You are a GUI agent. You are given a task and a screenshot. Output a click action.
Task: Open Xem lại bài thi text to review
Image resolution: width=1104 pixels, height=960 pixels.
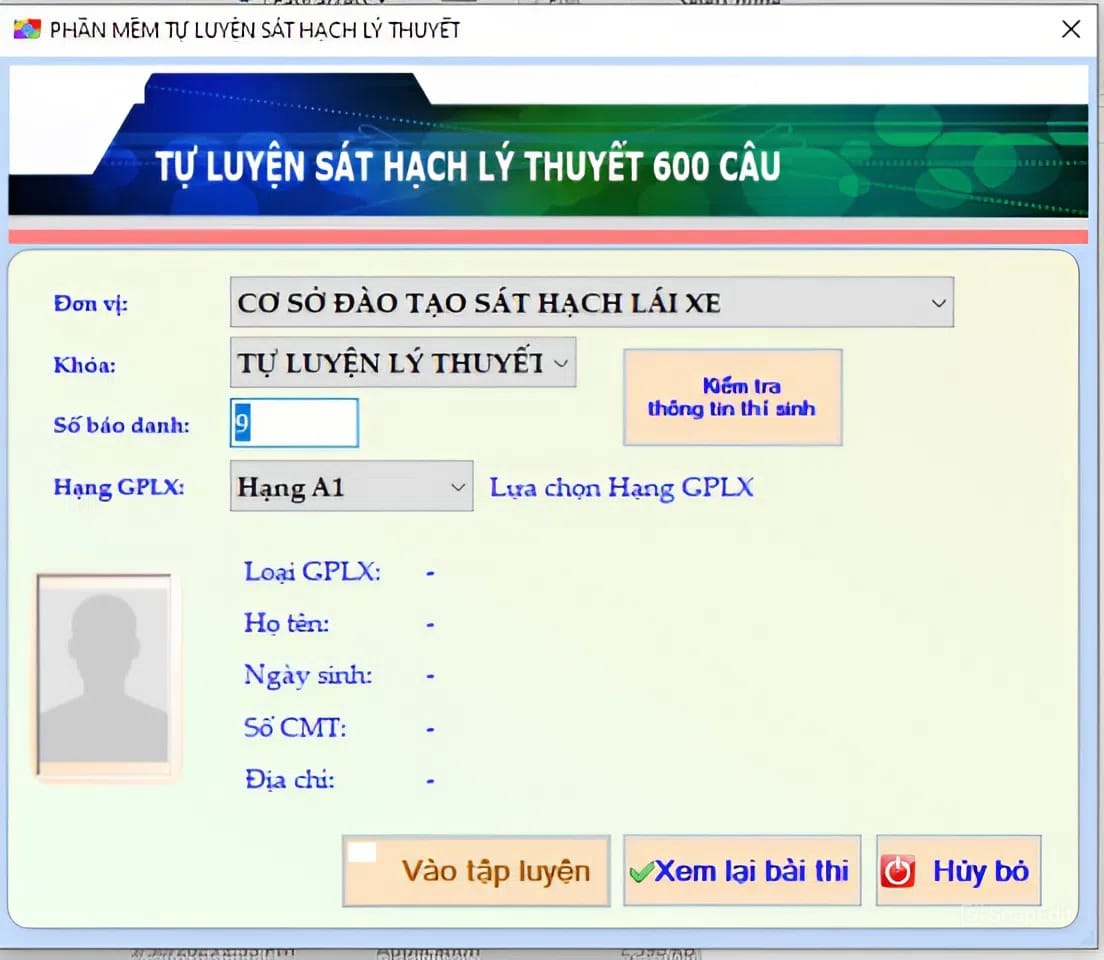pos(751,871)
